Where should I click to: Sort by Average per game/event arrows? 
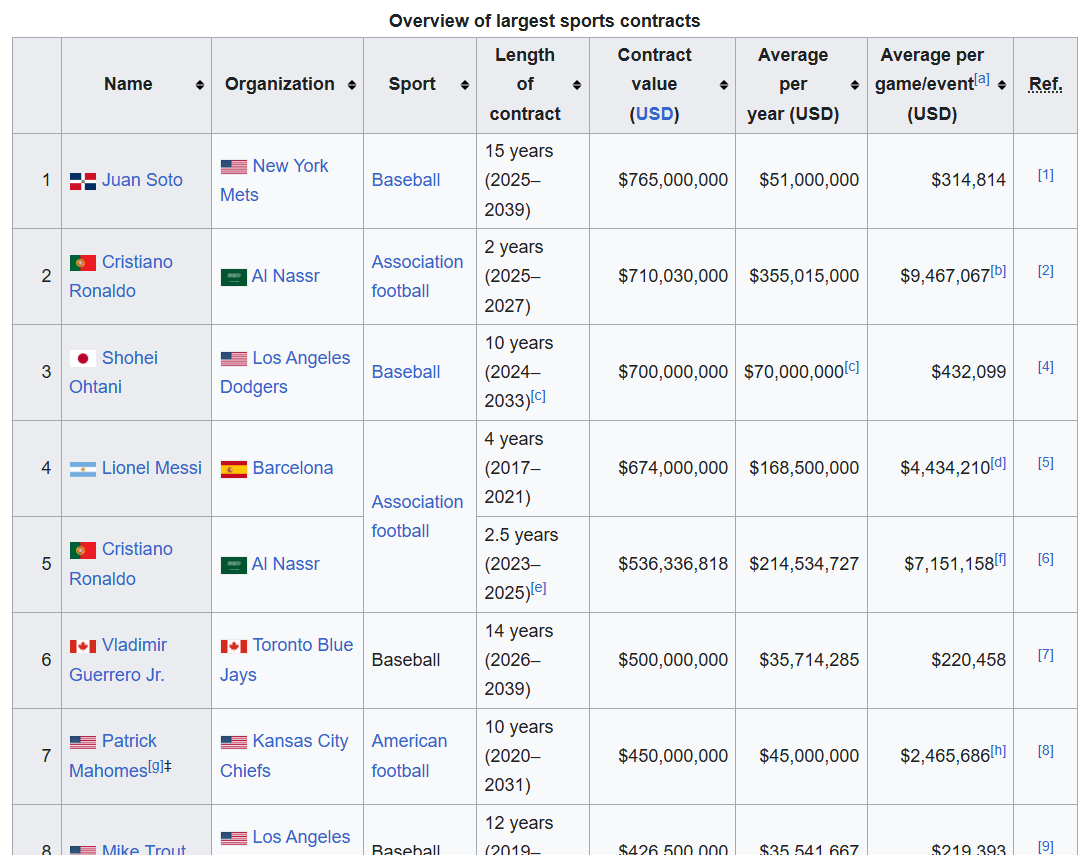(x=1002, y=85)
